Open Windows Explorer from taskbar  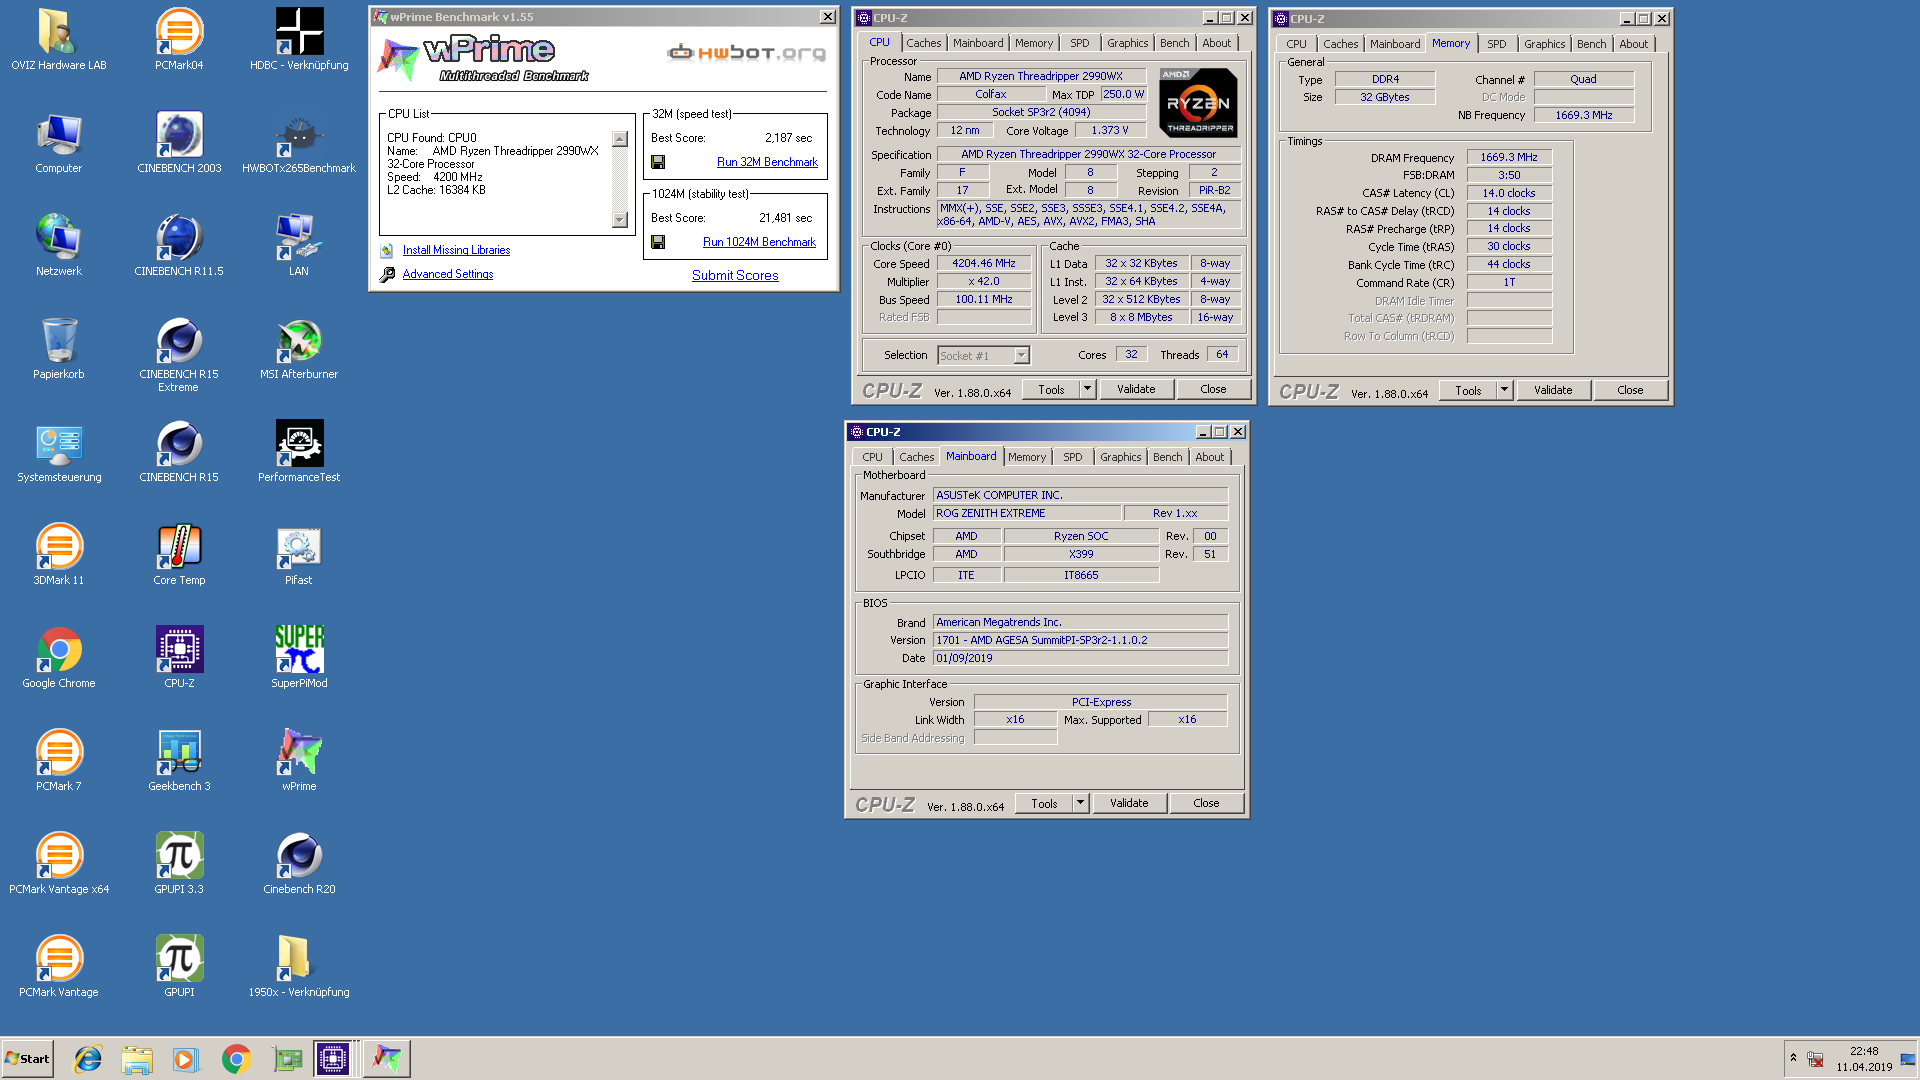[x=137, y=1059]
